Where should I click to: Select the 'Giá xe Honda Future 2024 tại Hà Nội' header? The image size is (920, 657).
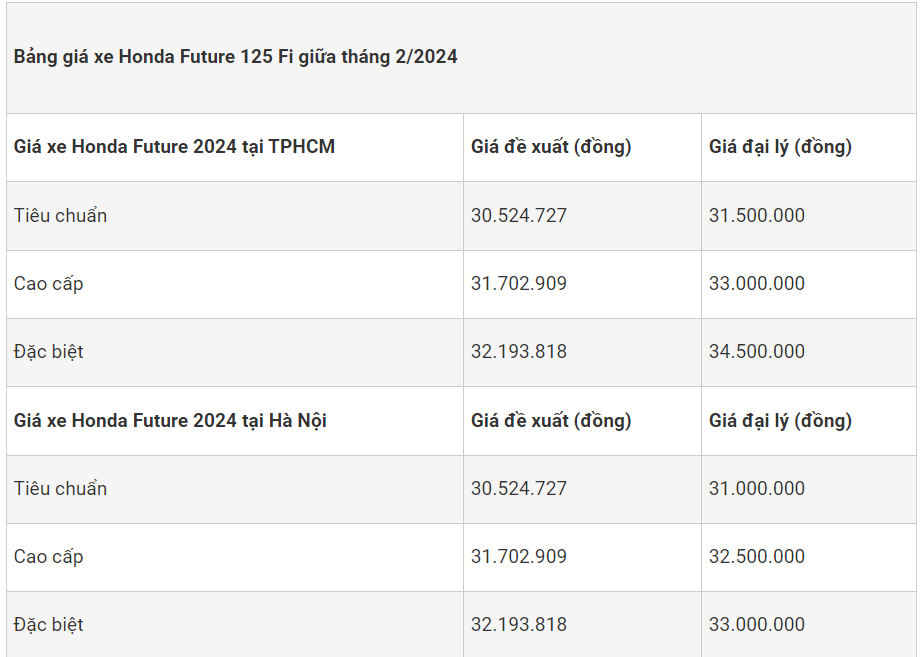[x=170, y=420]
